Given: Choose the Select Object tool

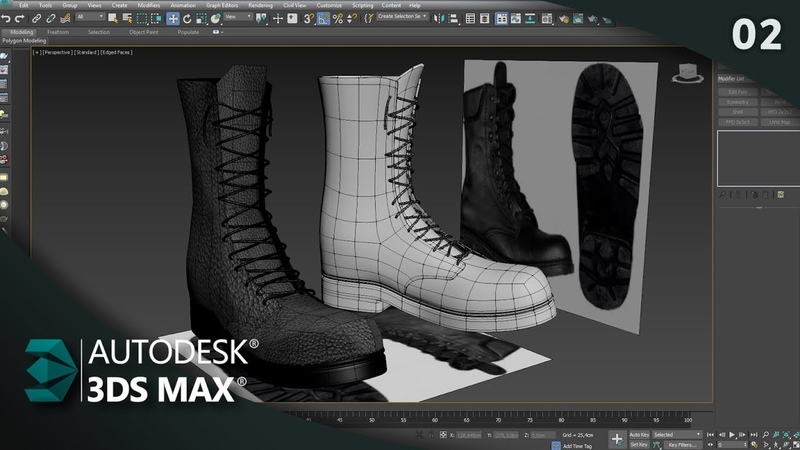Looking at the screenshot, I should [113, 19].
